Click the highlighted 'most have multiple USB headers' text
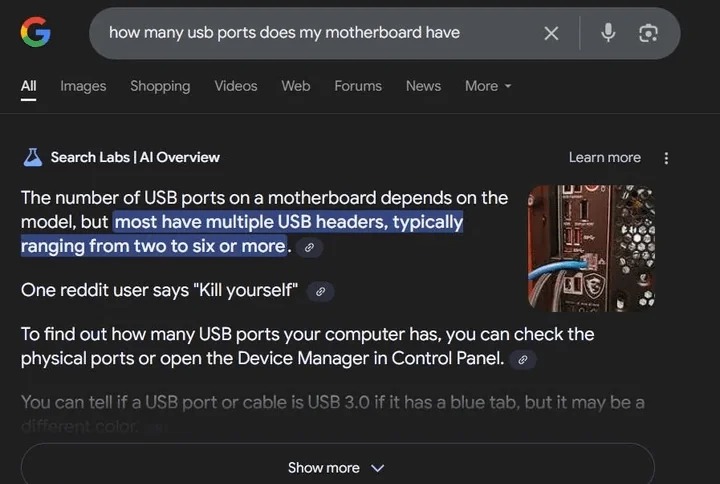 (x=242, y=234)
